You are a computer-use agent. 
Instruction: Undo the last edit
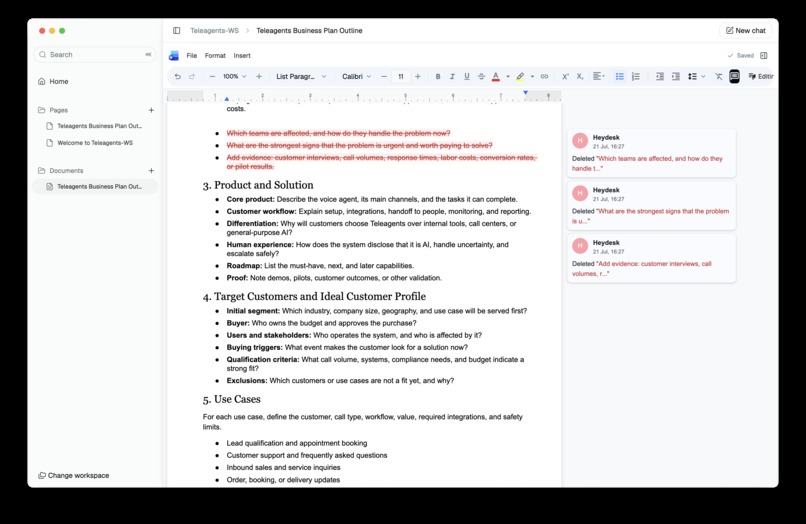pos(177,76)
